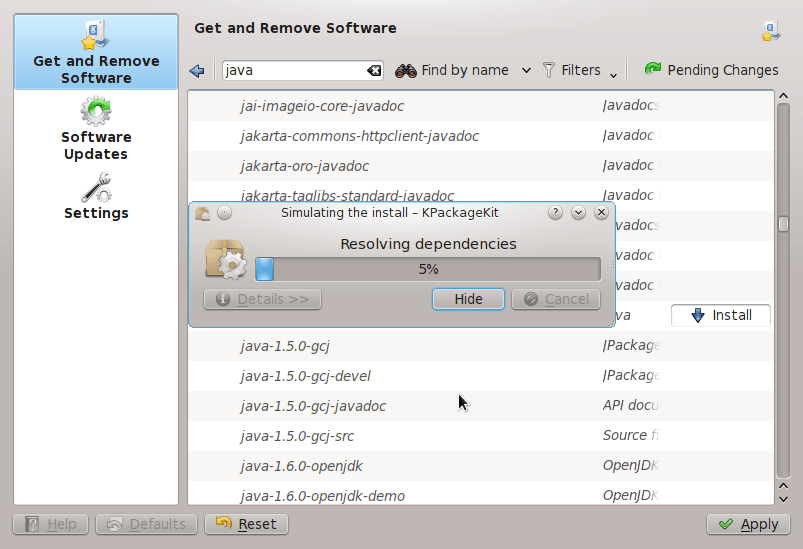Screen dimensions: 803x549
Task: Hide the install simulation dialog
Action: point(468,299)
